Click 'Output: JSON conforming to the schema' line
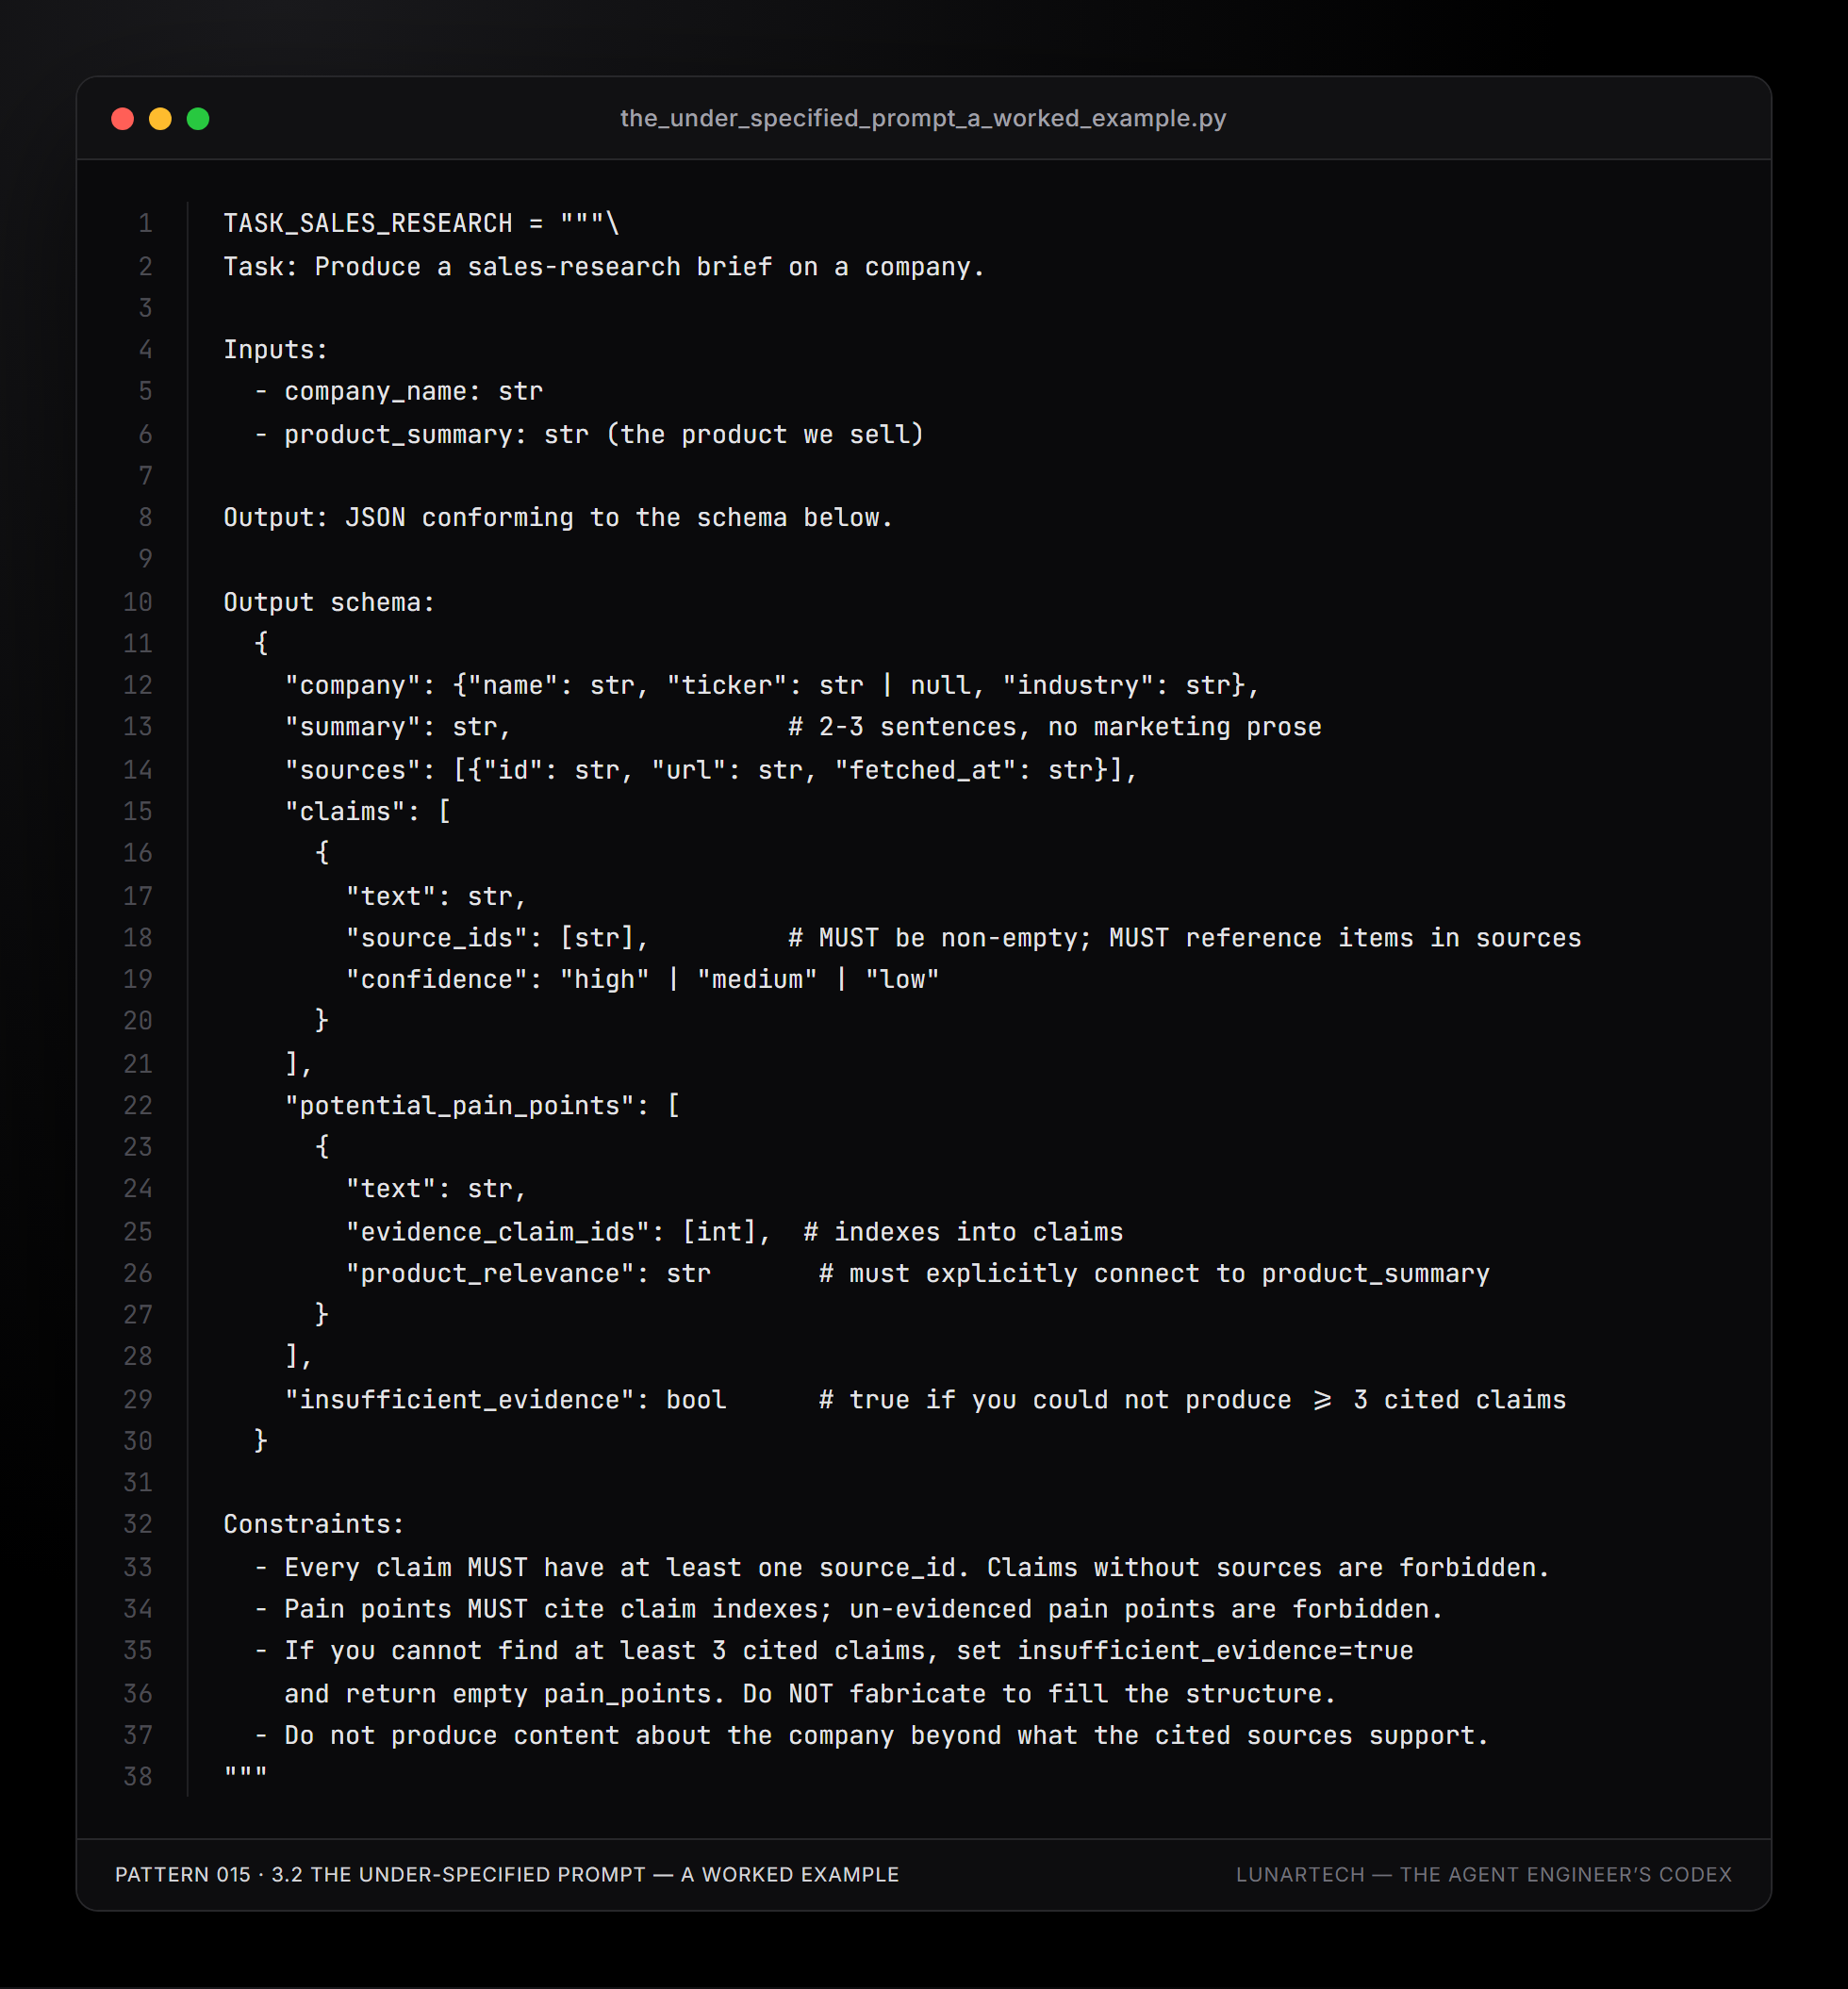Image resolution: width=1848 pixels, height=1989 pixels. [x=558, y=518]
